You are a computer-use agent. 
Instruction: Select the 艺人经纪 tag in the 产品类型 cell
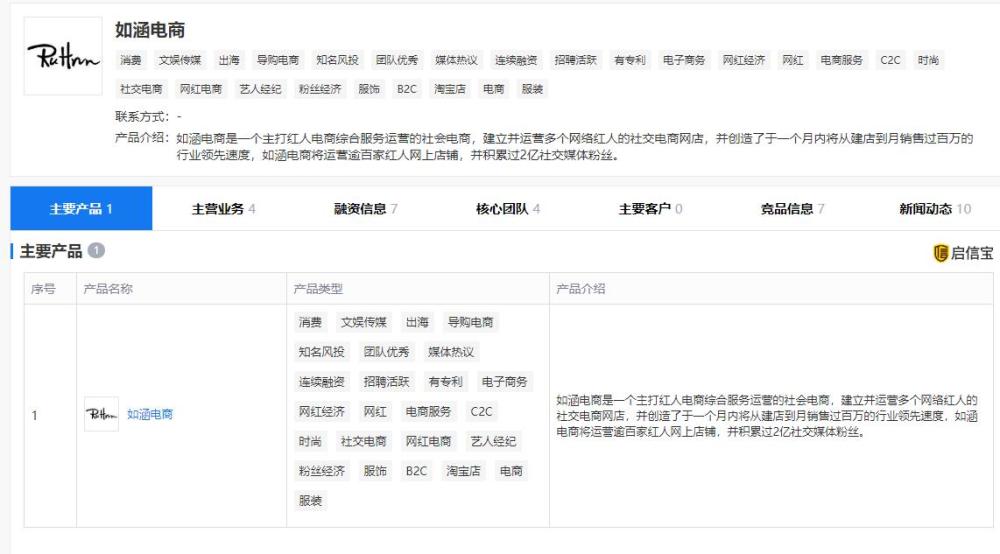pyautogui.click(x=493, y=441)
